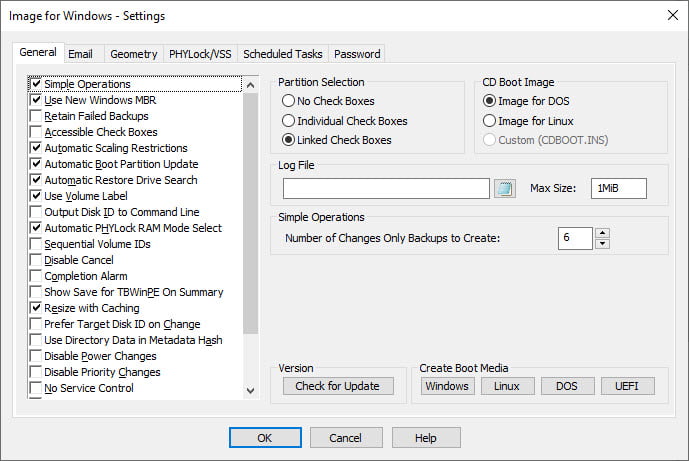Confirm settings with OK button

click(265, 438)
